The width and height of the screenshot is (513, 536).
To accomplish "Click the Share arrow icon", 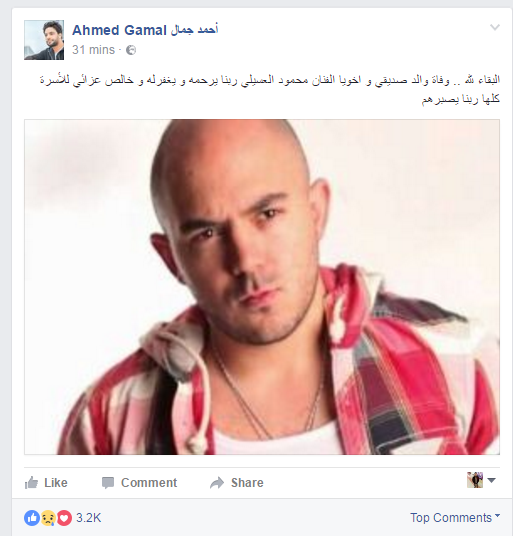I will pyautogui.click(x=217, y=483).
